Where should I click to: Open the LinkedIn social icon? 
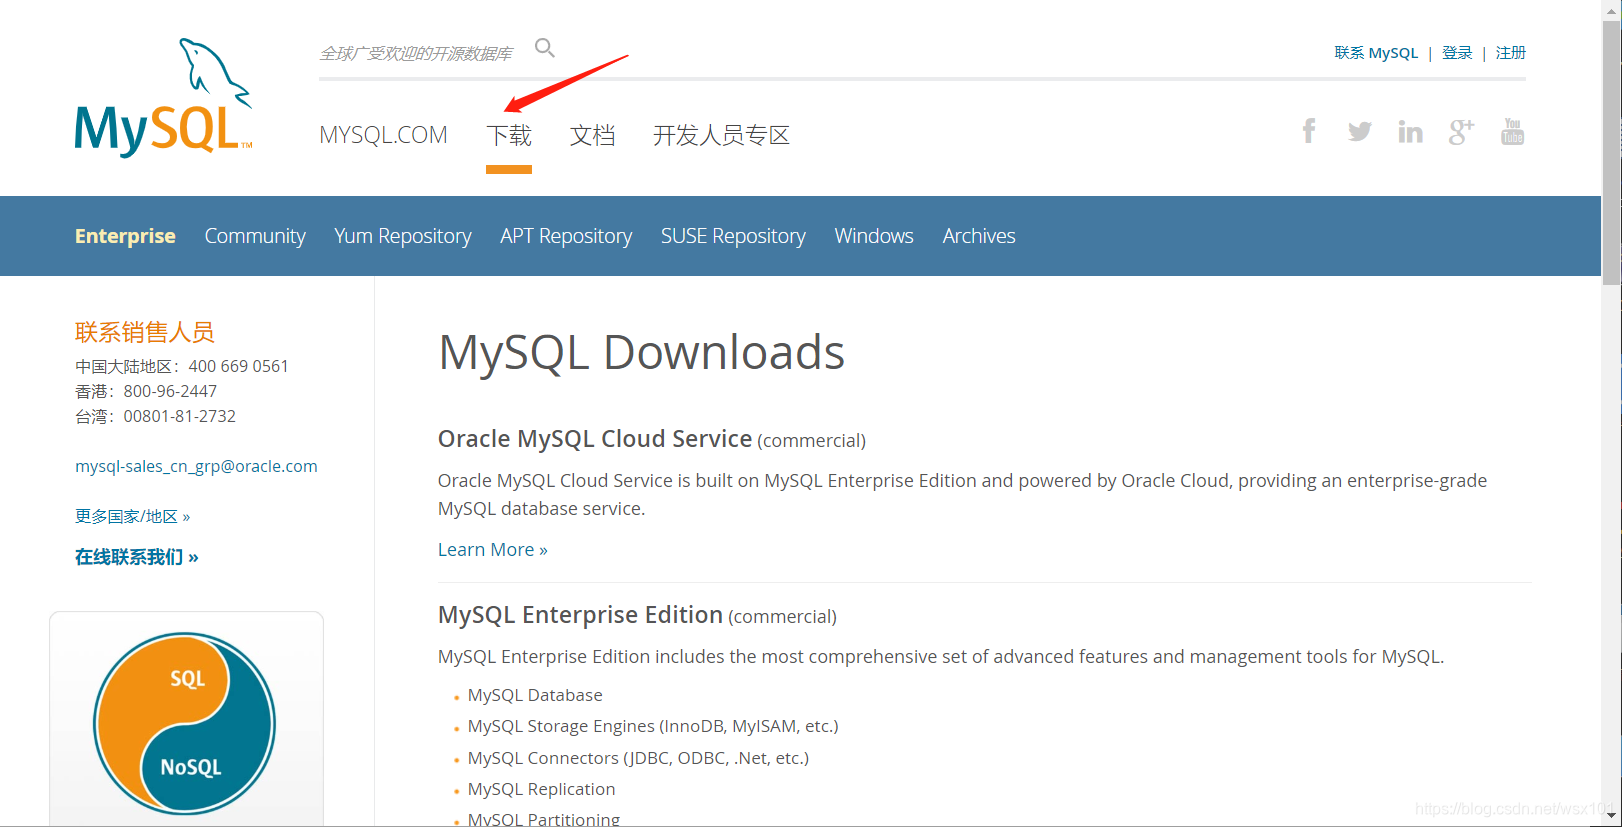(x=1410, y=131)
